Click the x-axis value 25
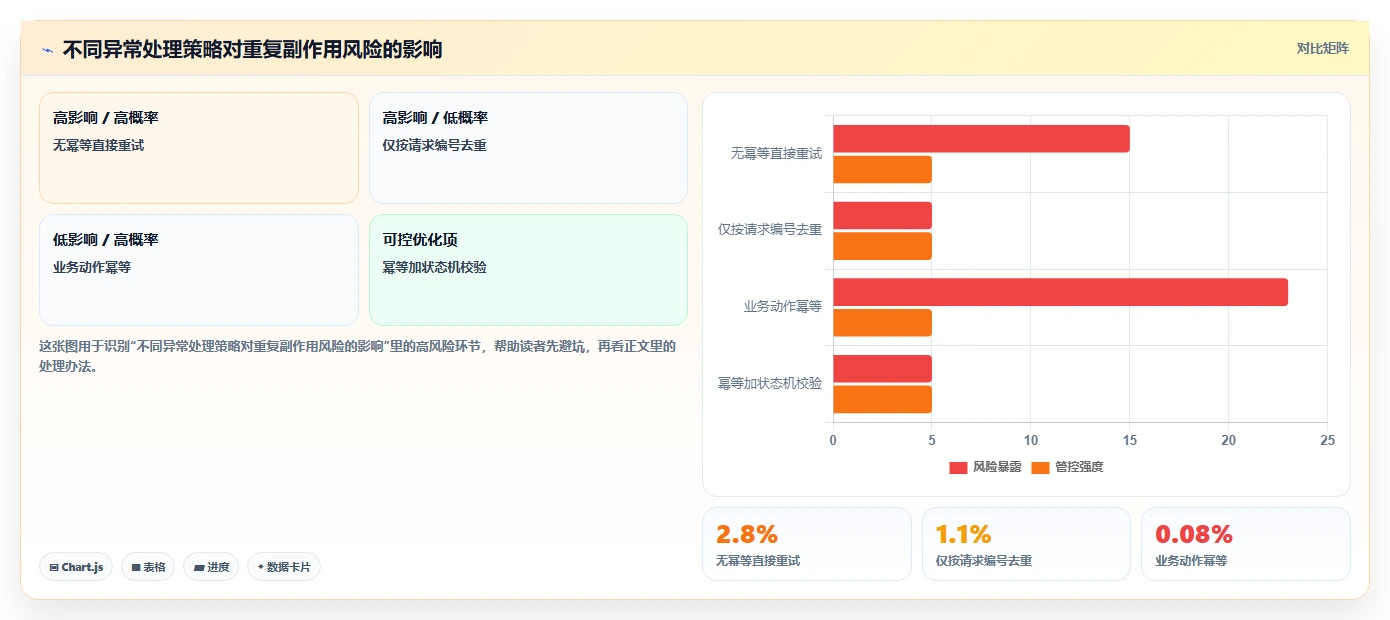 pyautogui.click(x=1327, y=440)
